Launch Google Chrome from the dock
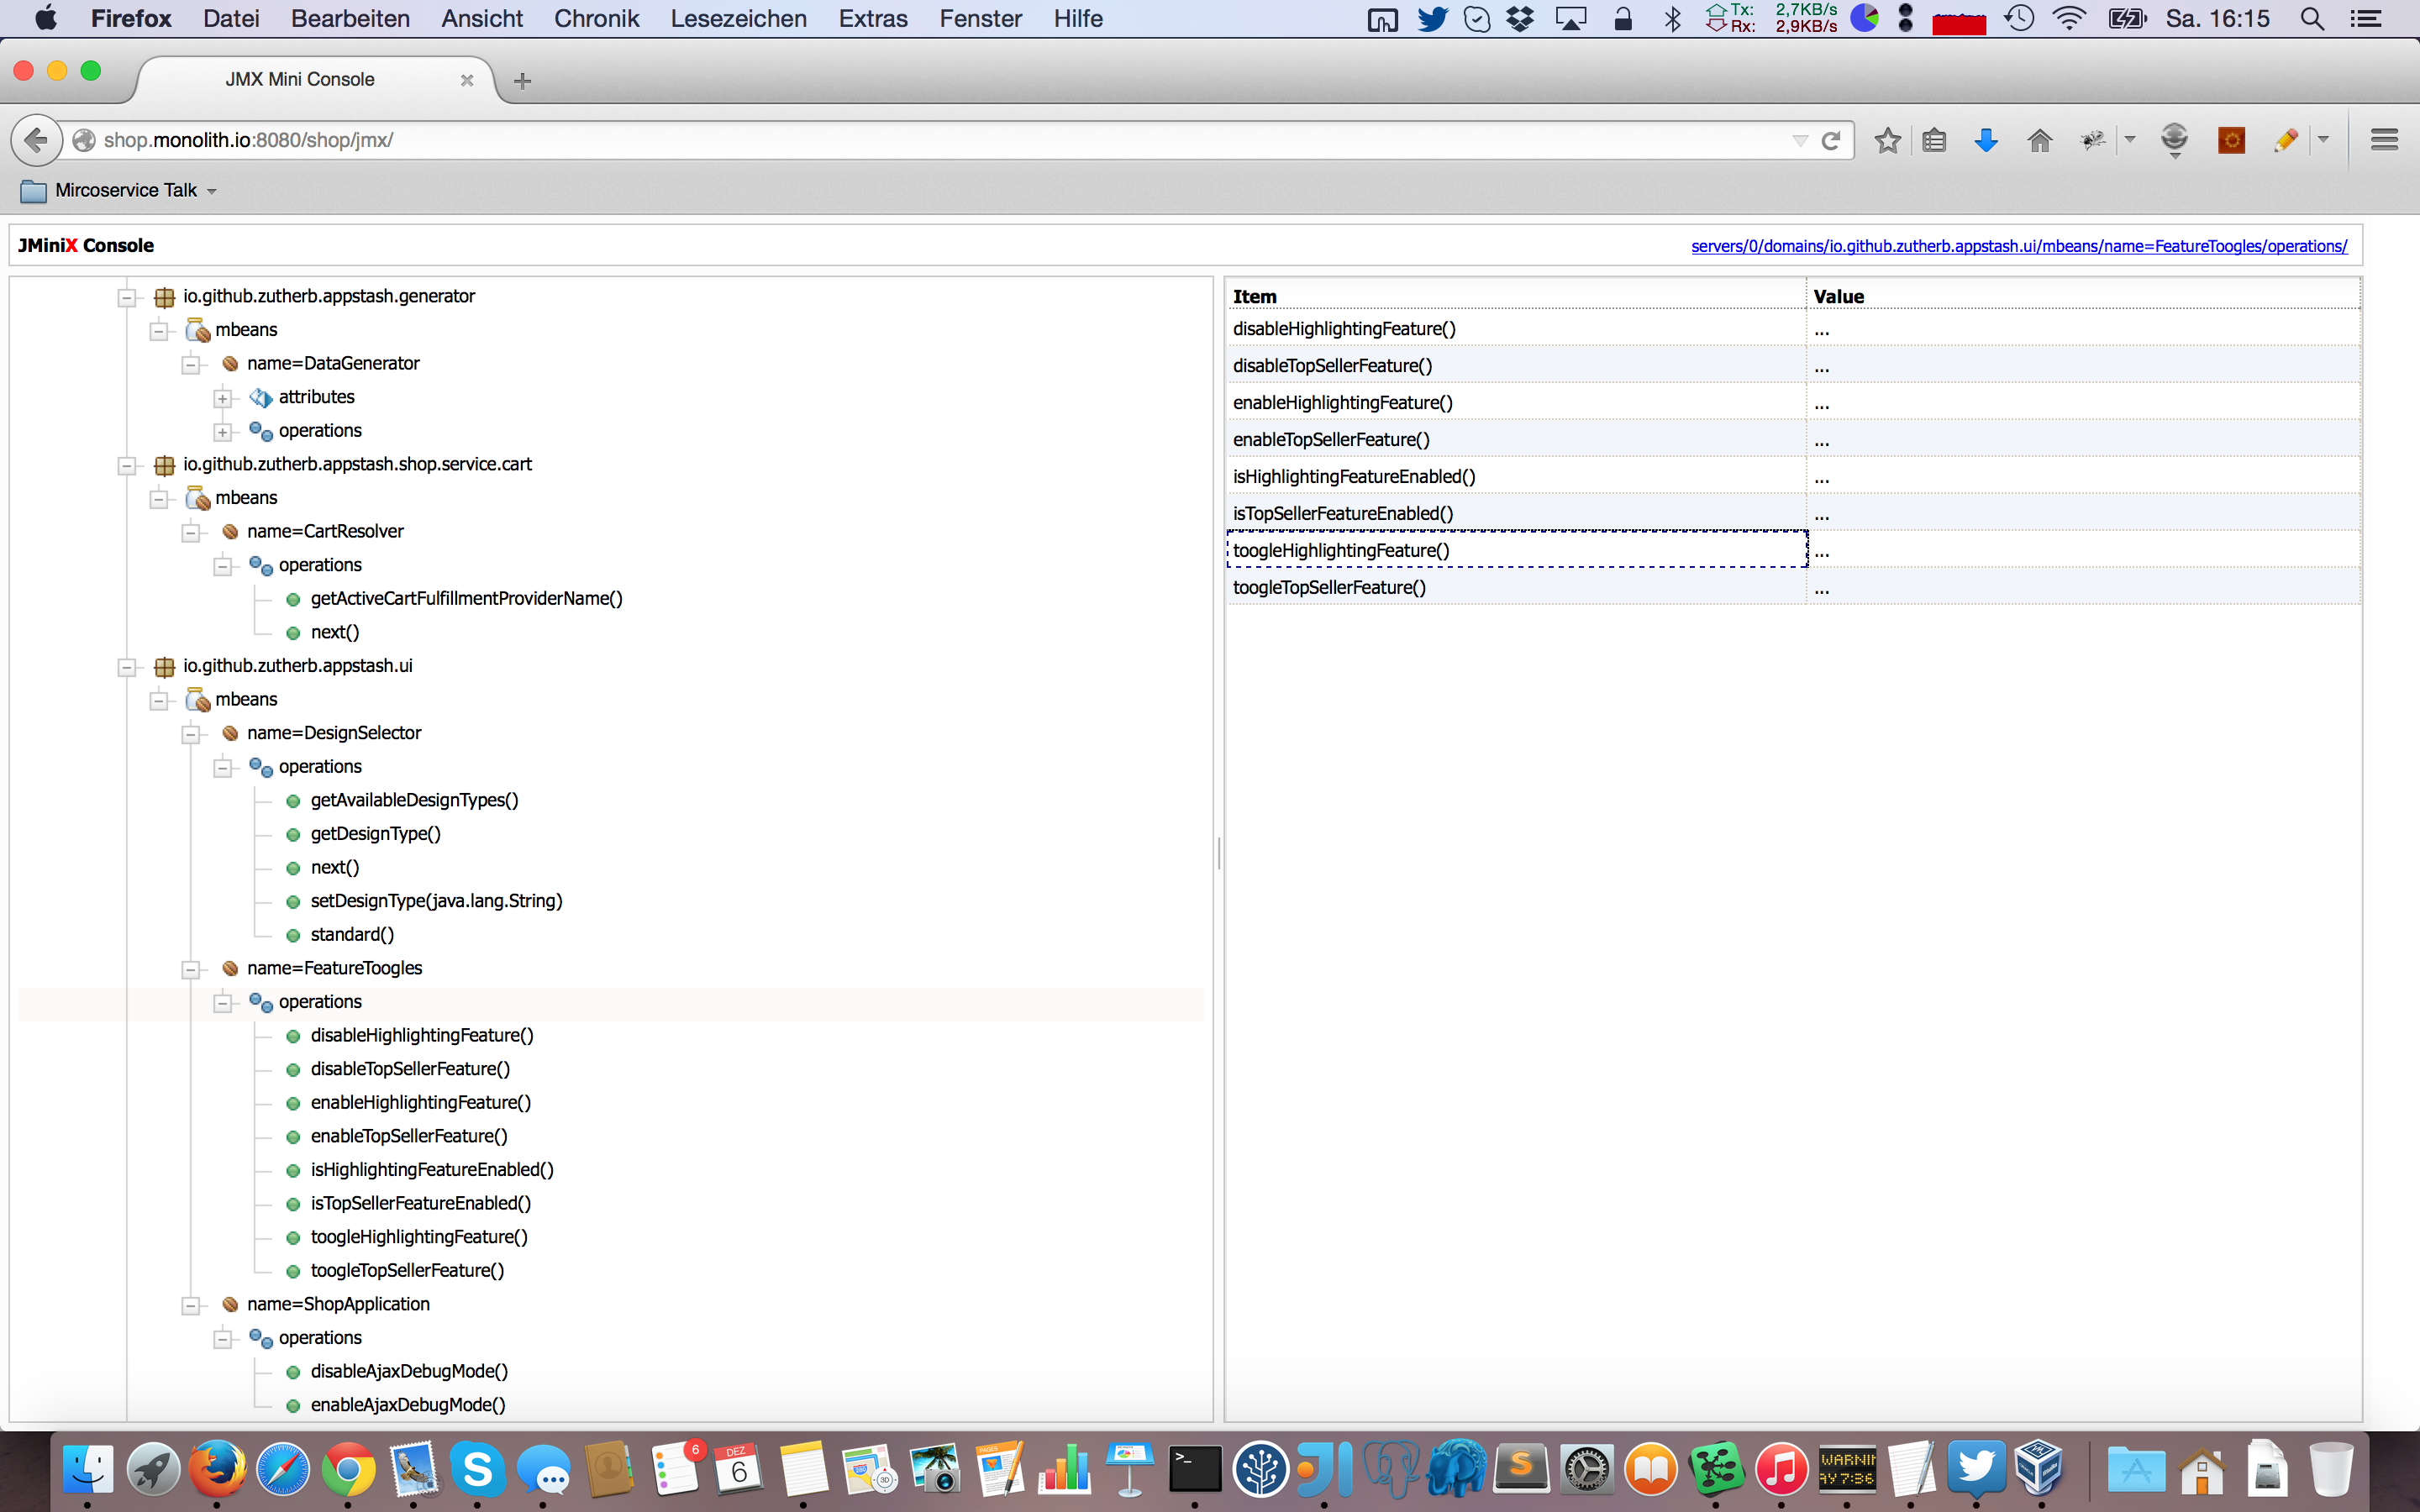The height and width of the screenshot is (1512, 2420). [347, 1470]
